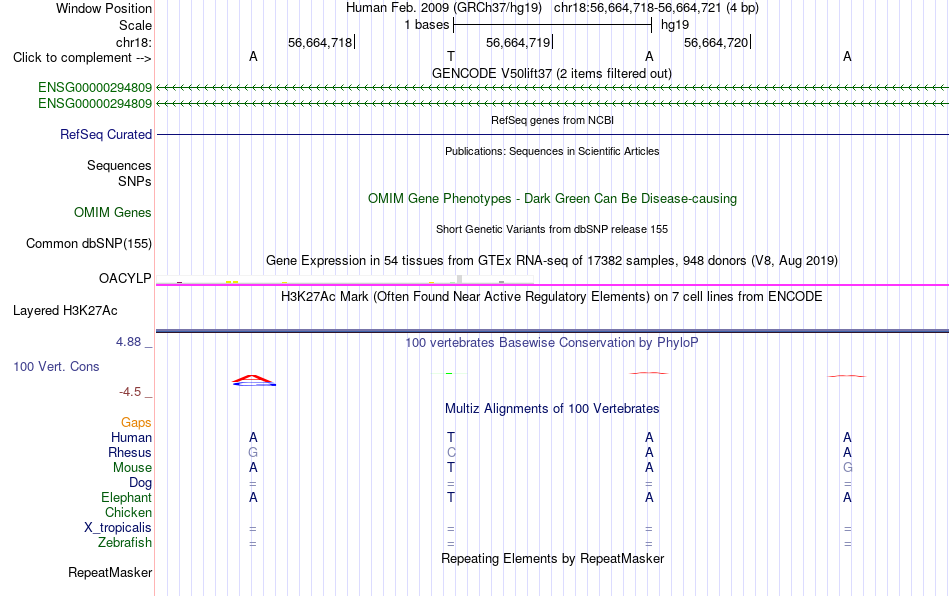This screenshot has width=950, height=596.
Task: Open 100 Vert. Cons track label
Action: (56, 366)
